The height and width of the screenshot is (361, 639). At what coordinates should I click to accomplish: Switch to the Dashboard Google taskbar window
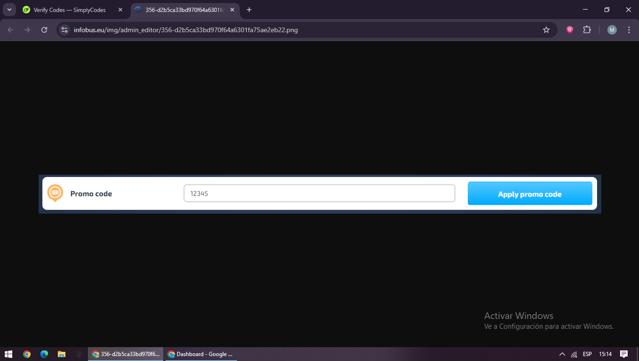[x=201, y=354]
